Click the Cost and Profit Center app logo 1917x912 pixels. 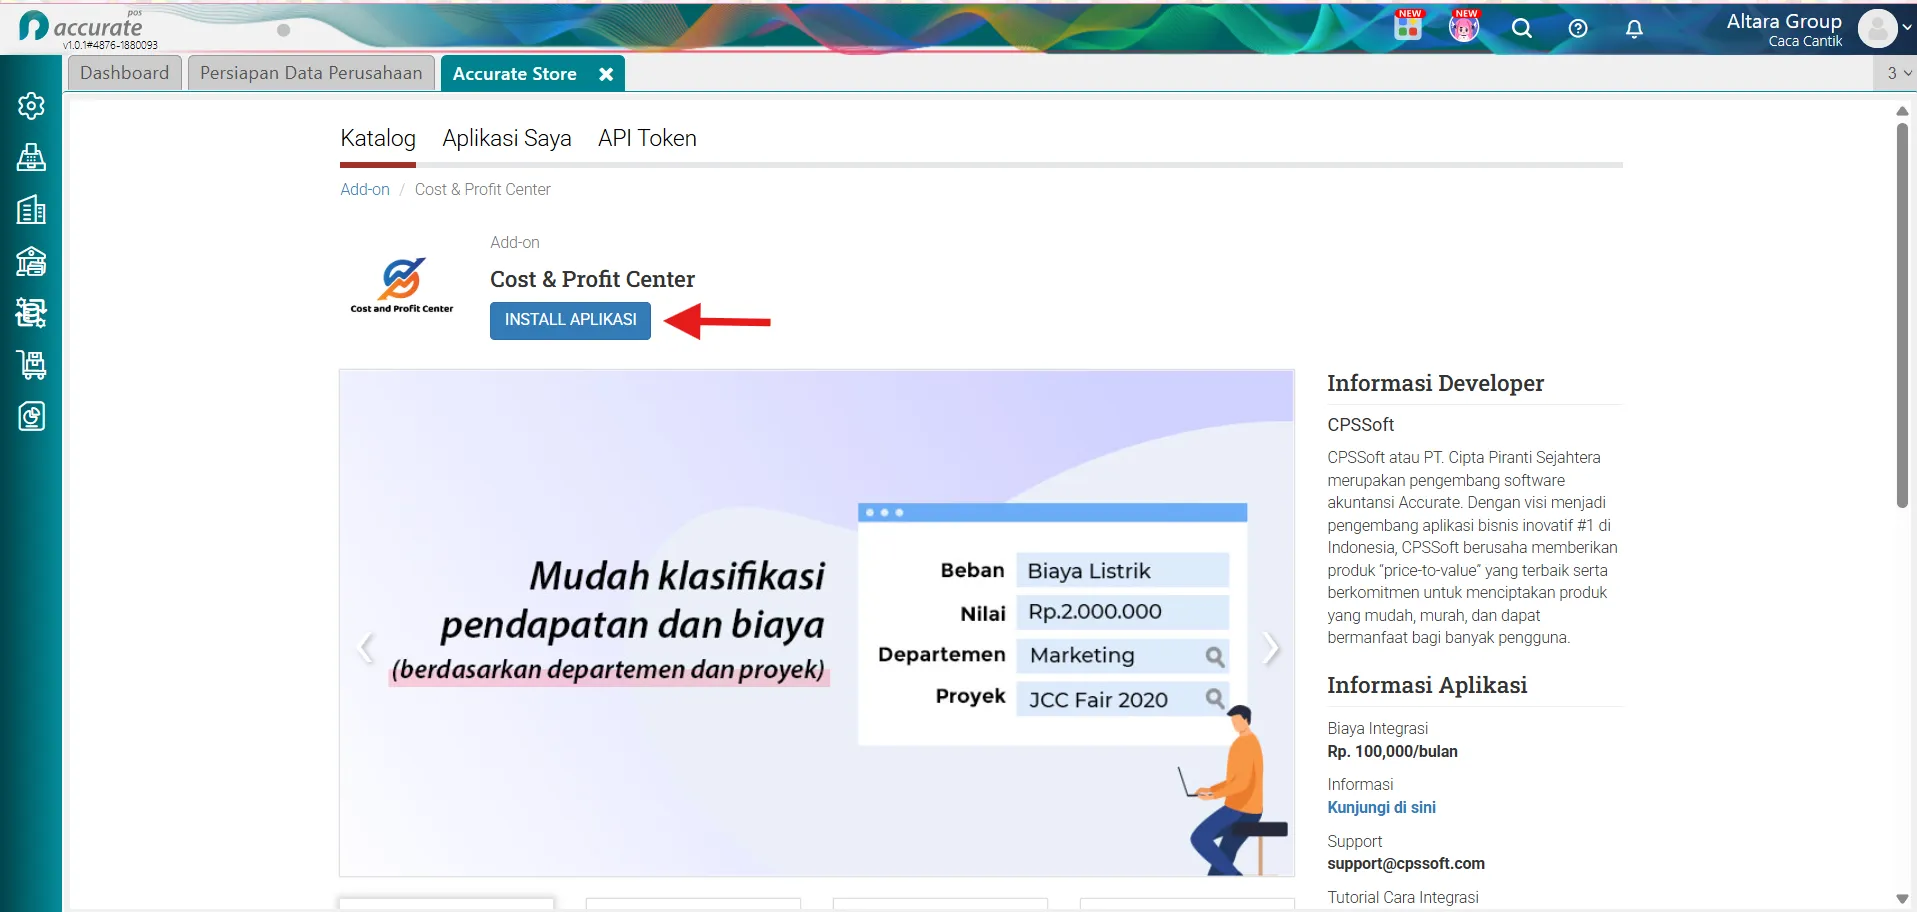click(x=402, y=286)
